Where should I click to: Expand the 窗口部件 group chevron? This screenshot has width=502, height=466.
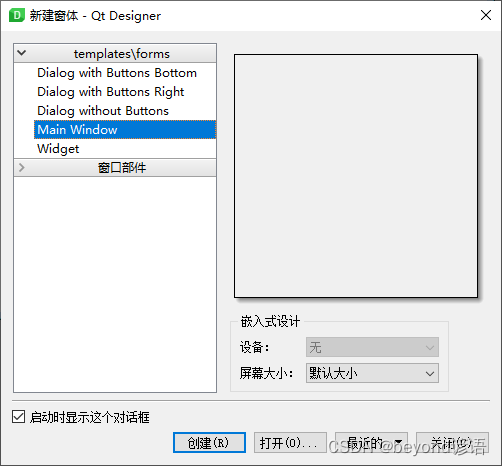pos(22,167)
